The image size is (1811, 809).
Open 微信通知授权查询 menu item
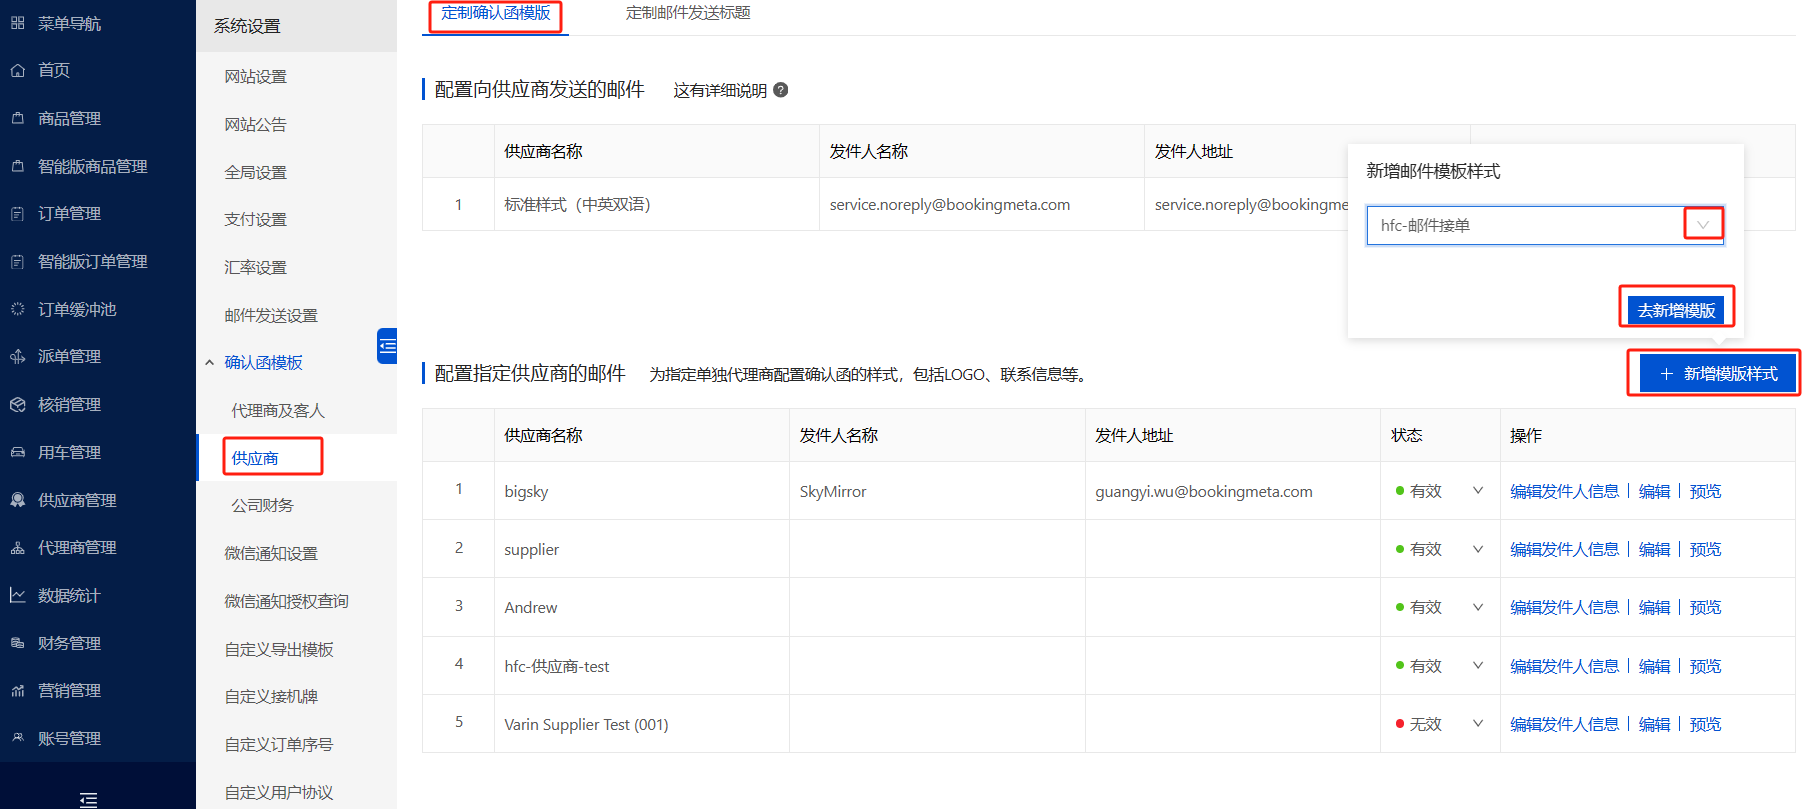point(286,601)
